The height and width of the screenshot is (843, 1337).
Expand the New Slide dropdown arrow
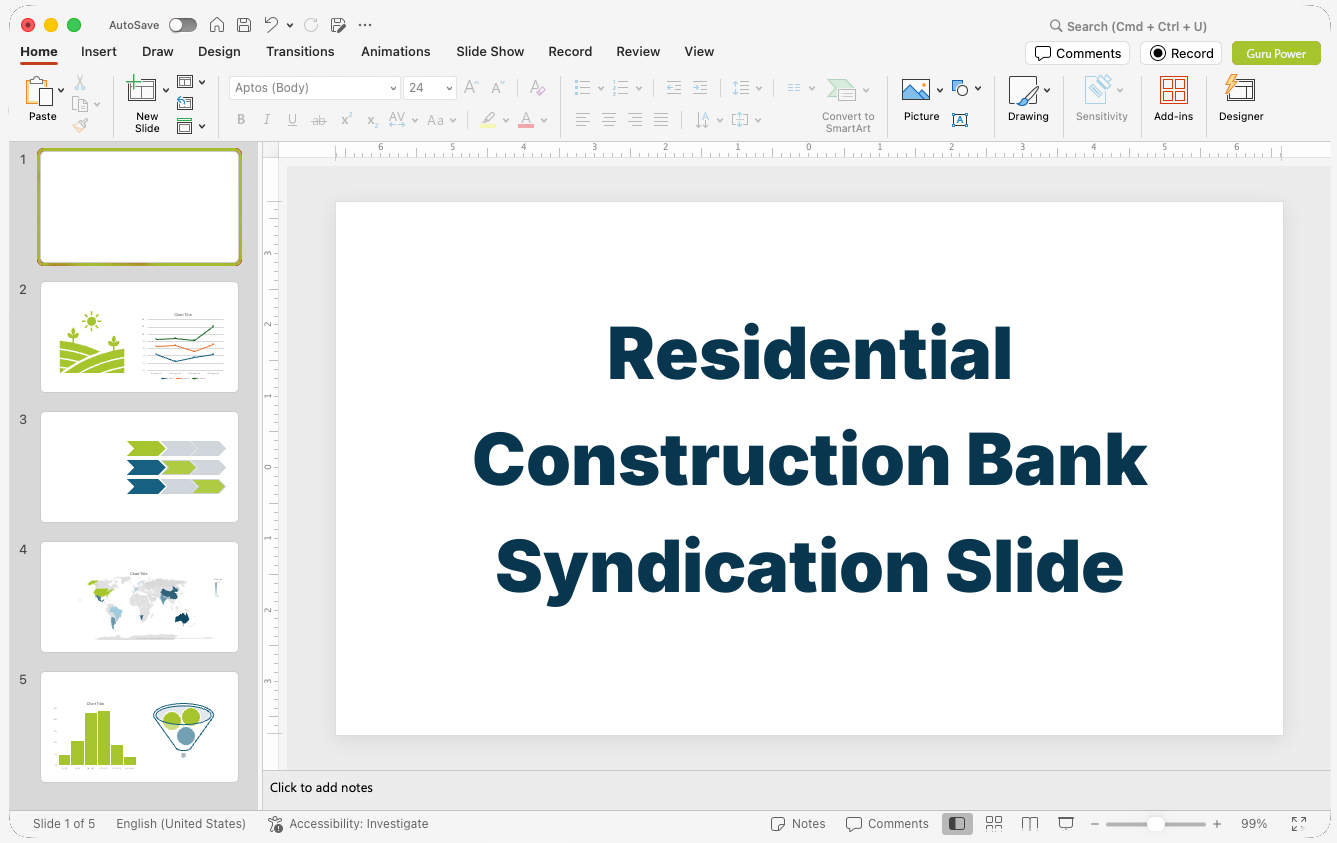click(x=166, y=90)
